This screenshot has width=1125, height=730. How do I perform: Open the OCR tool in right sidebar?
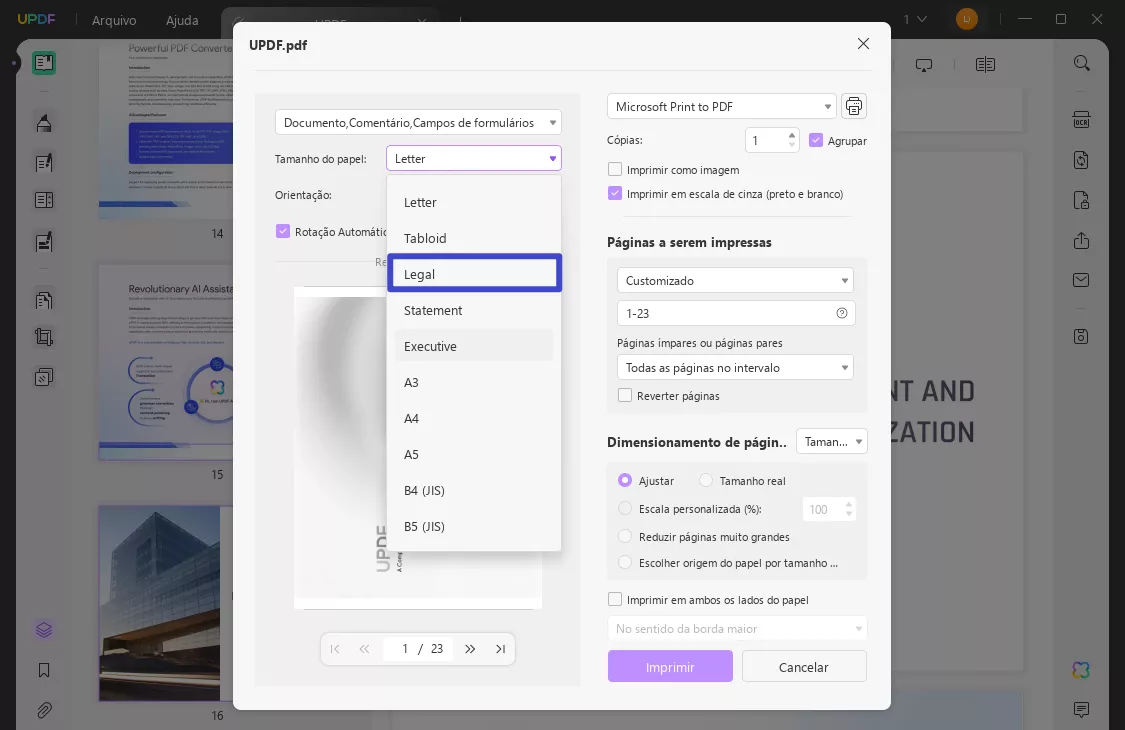tap(1081, 120)
